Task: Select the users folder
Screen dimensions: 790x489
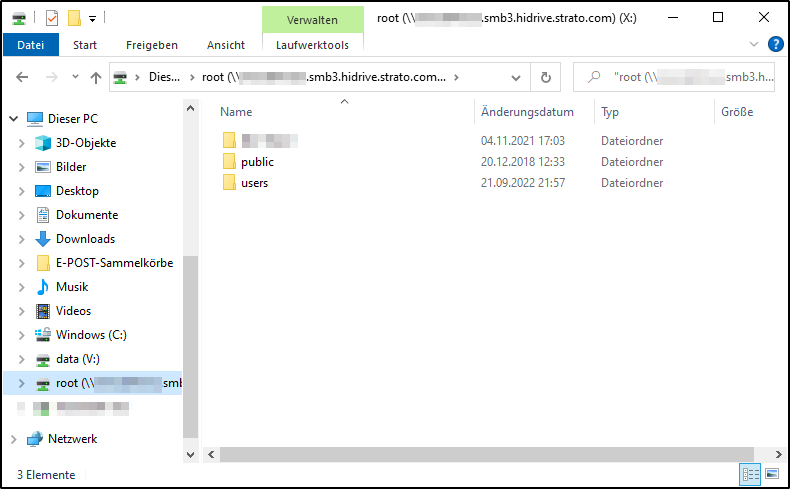Action: (254, 183)
